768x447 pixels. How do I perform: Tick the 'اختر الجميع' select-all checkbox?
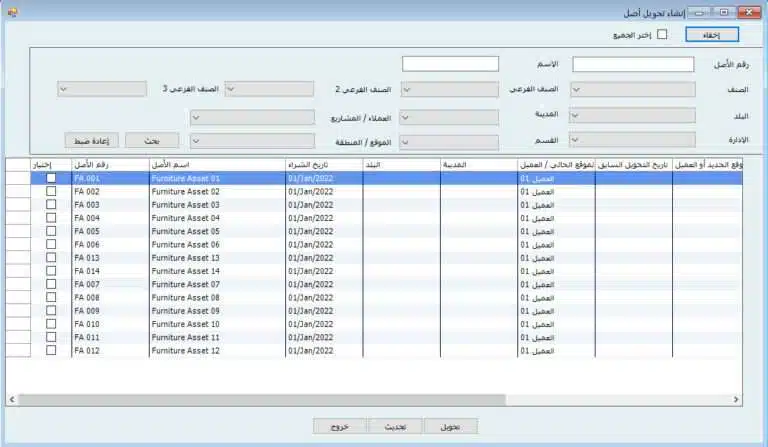pyautogui.click(x=661, y=35)
